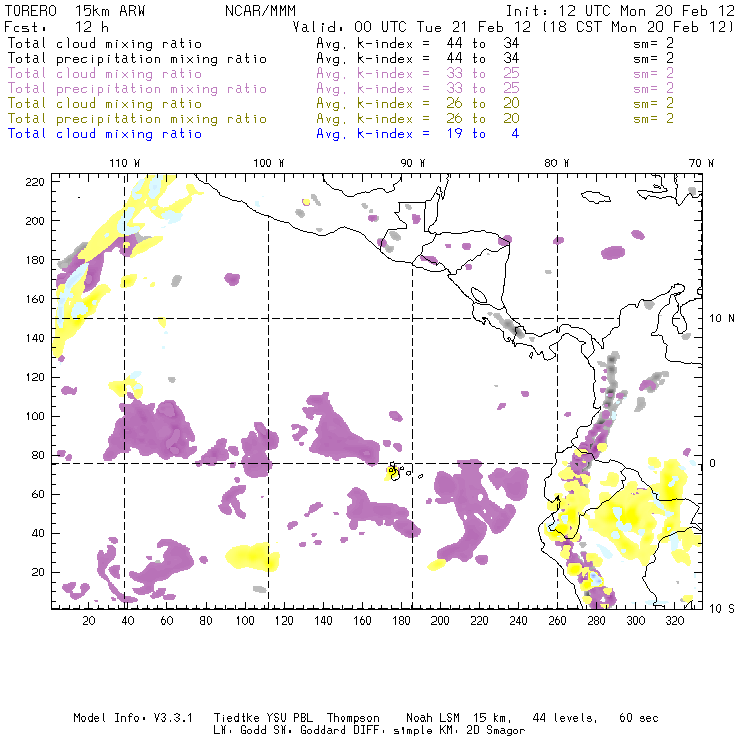The height and width of the screenshot is (740, 740).
Task: Click the y-axis tick label "140"
Action: 35,338
